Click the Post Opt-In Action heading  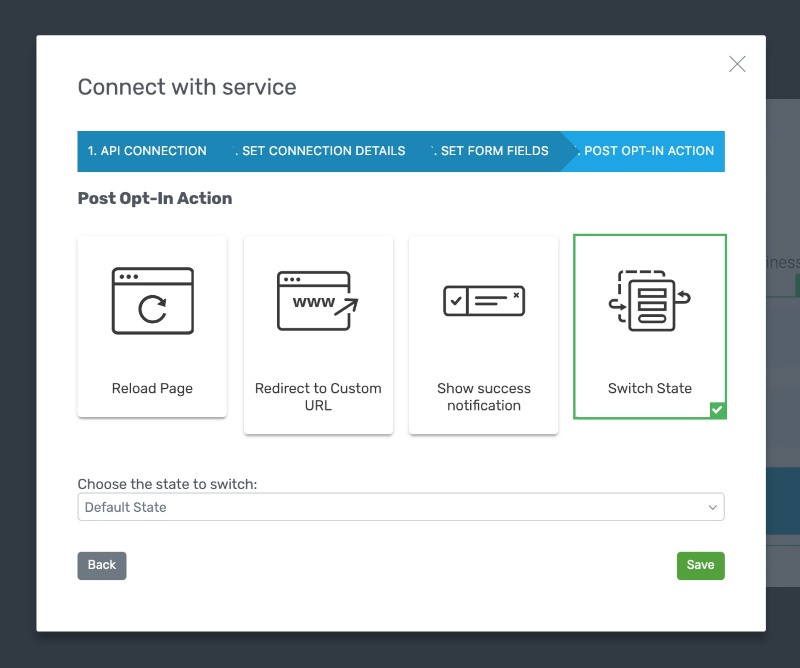155,198
